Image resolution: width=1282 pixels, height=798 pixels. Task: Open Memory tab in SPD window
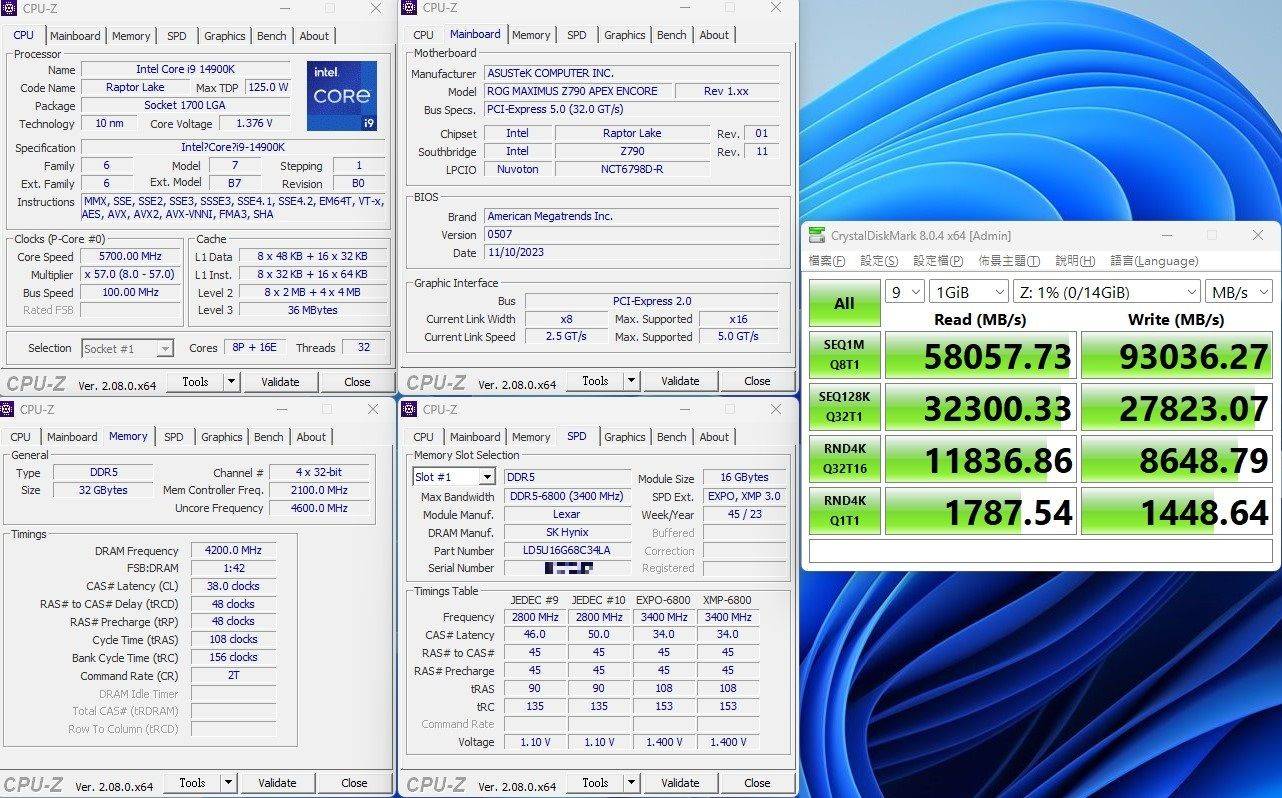tap(531, 437)
